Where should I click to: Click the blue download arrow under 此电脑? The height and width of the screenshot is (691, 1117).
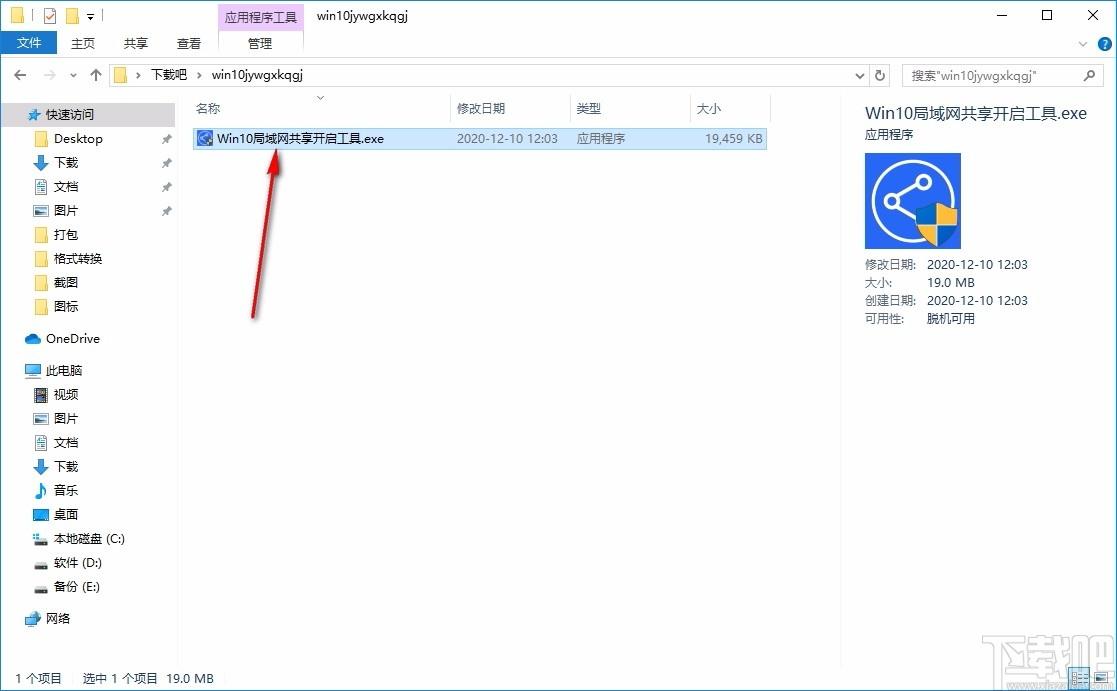click(x=41, y=467)
